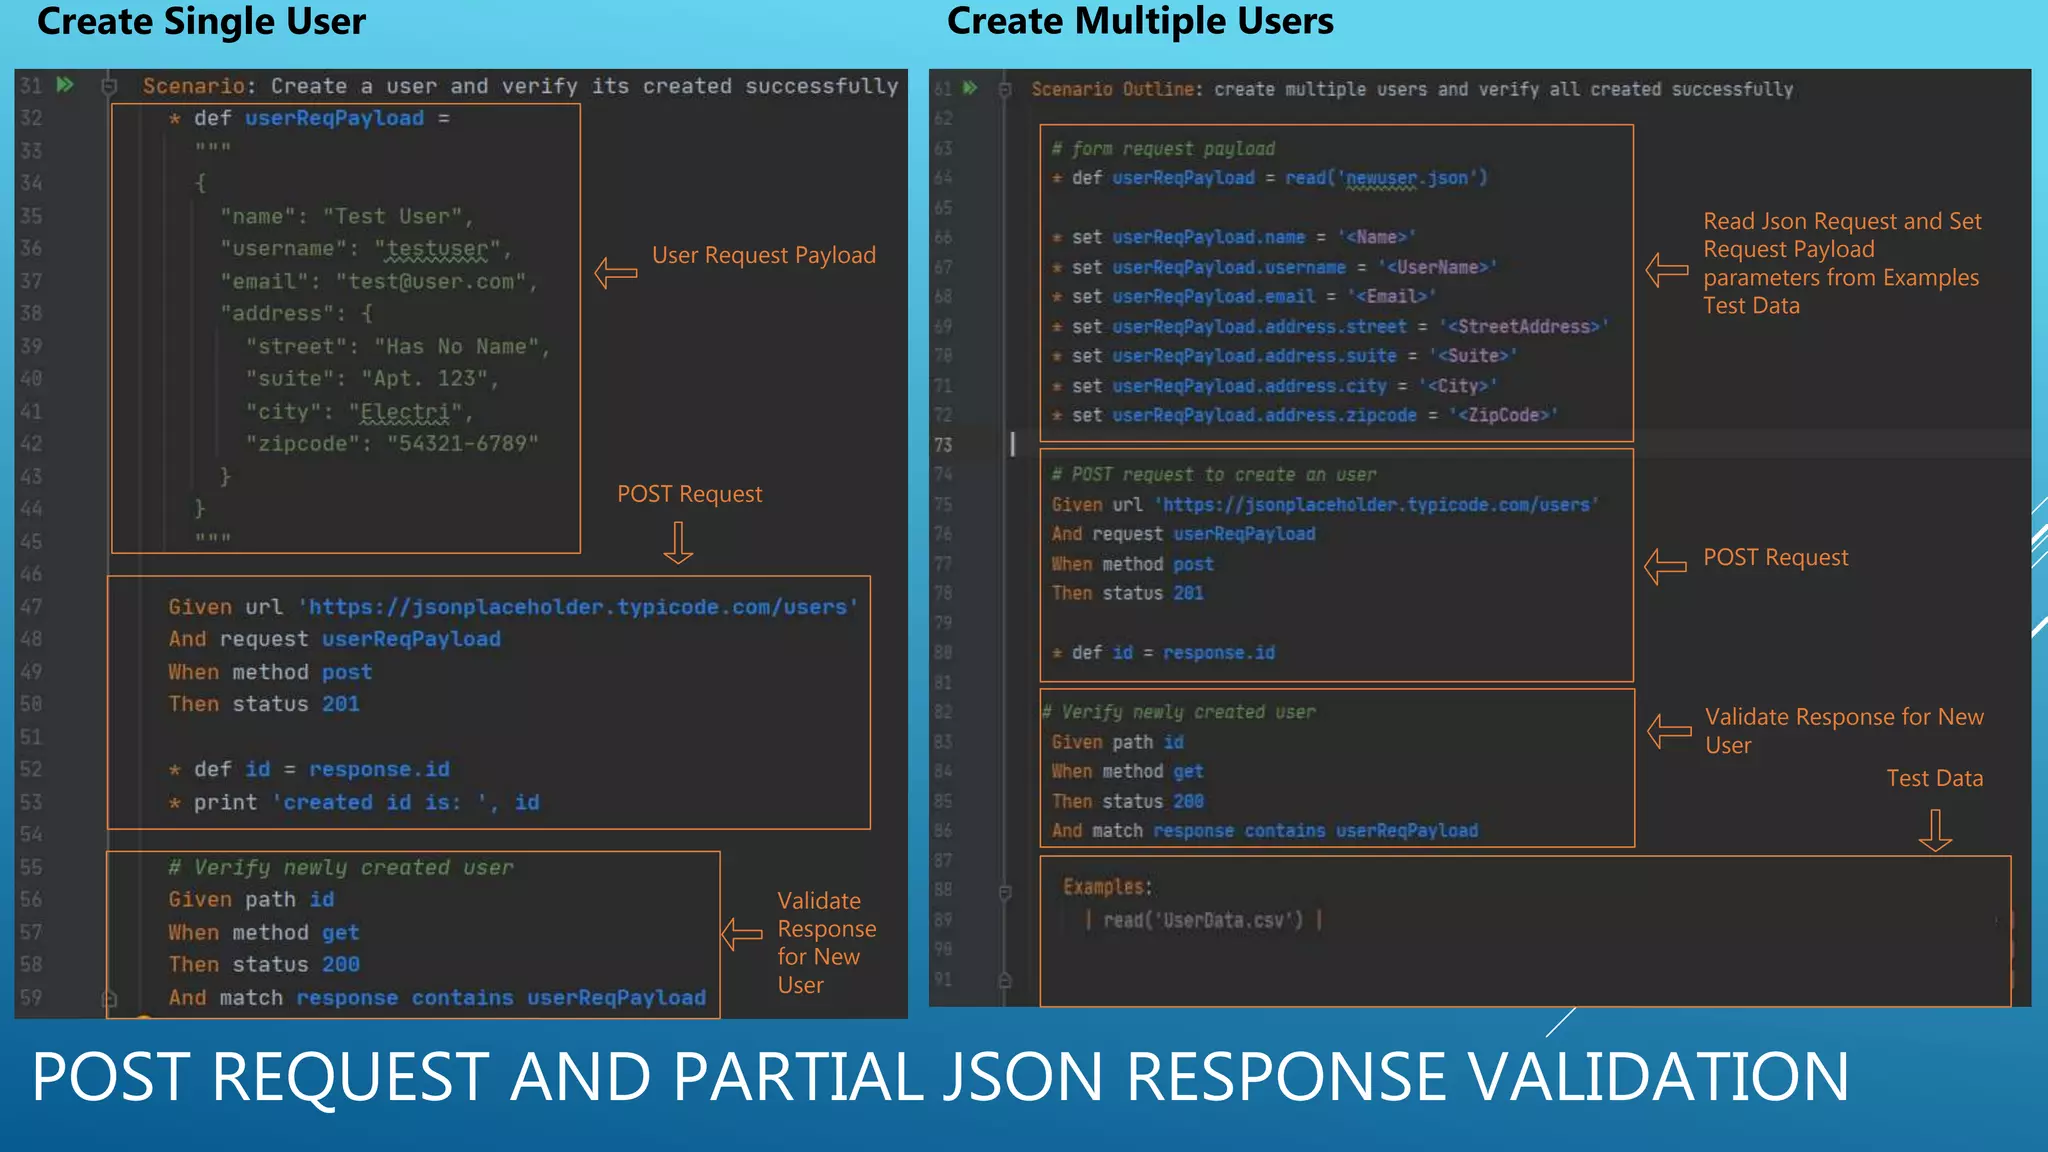Click arrow next to Read Json Request annotation

(x=1667, y=269)
